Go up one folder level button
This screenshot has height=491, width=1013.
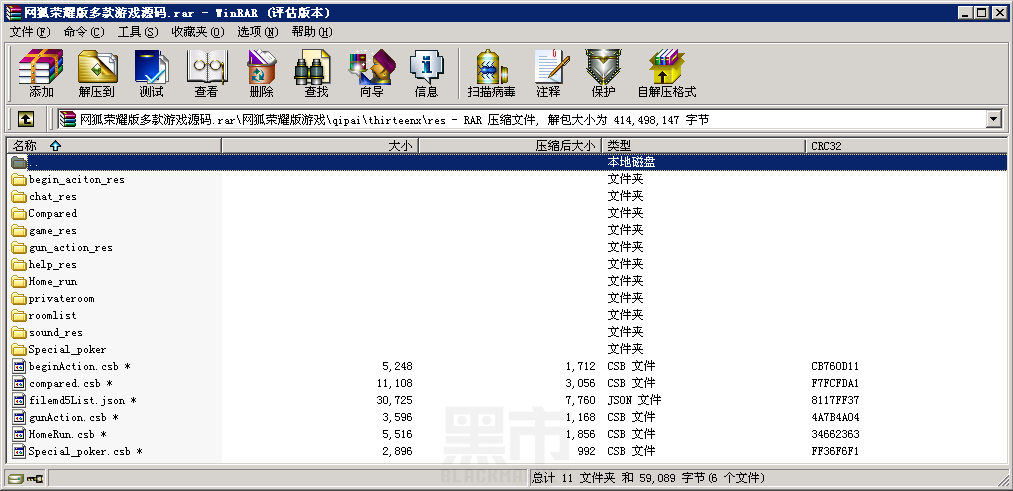coord(25,119)
